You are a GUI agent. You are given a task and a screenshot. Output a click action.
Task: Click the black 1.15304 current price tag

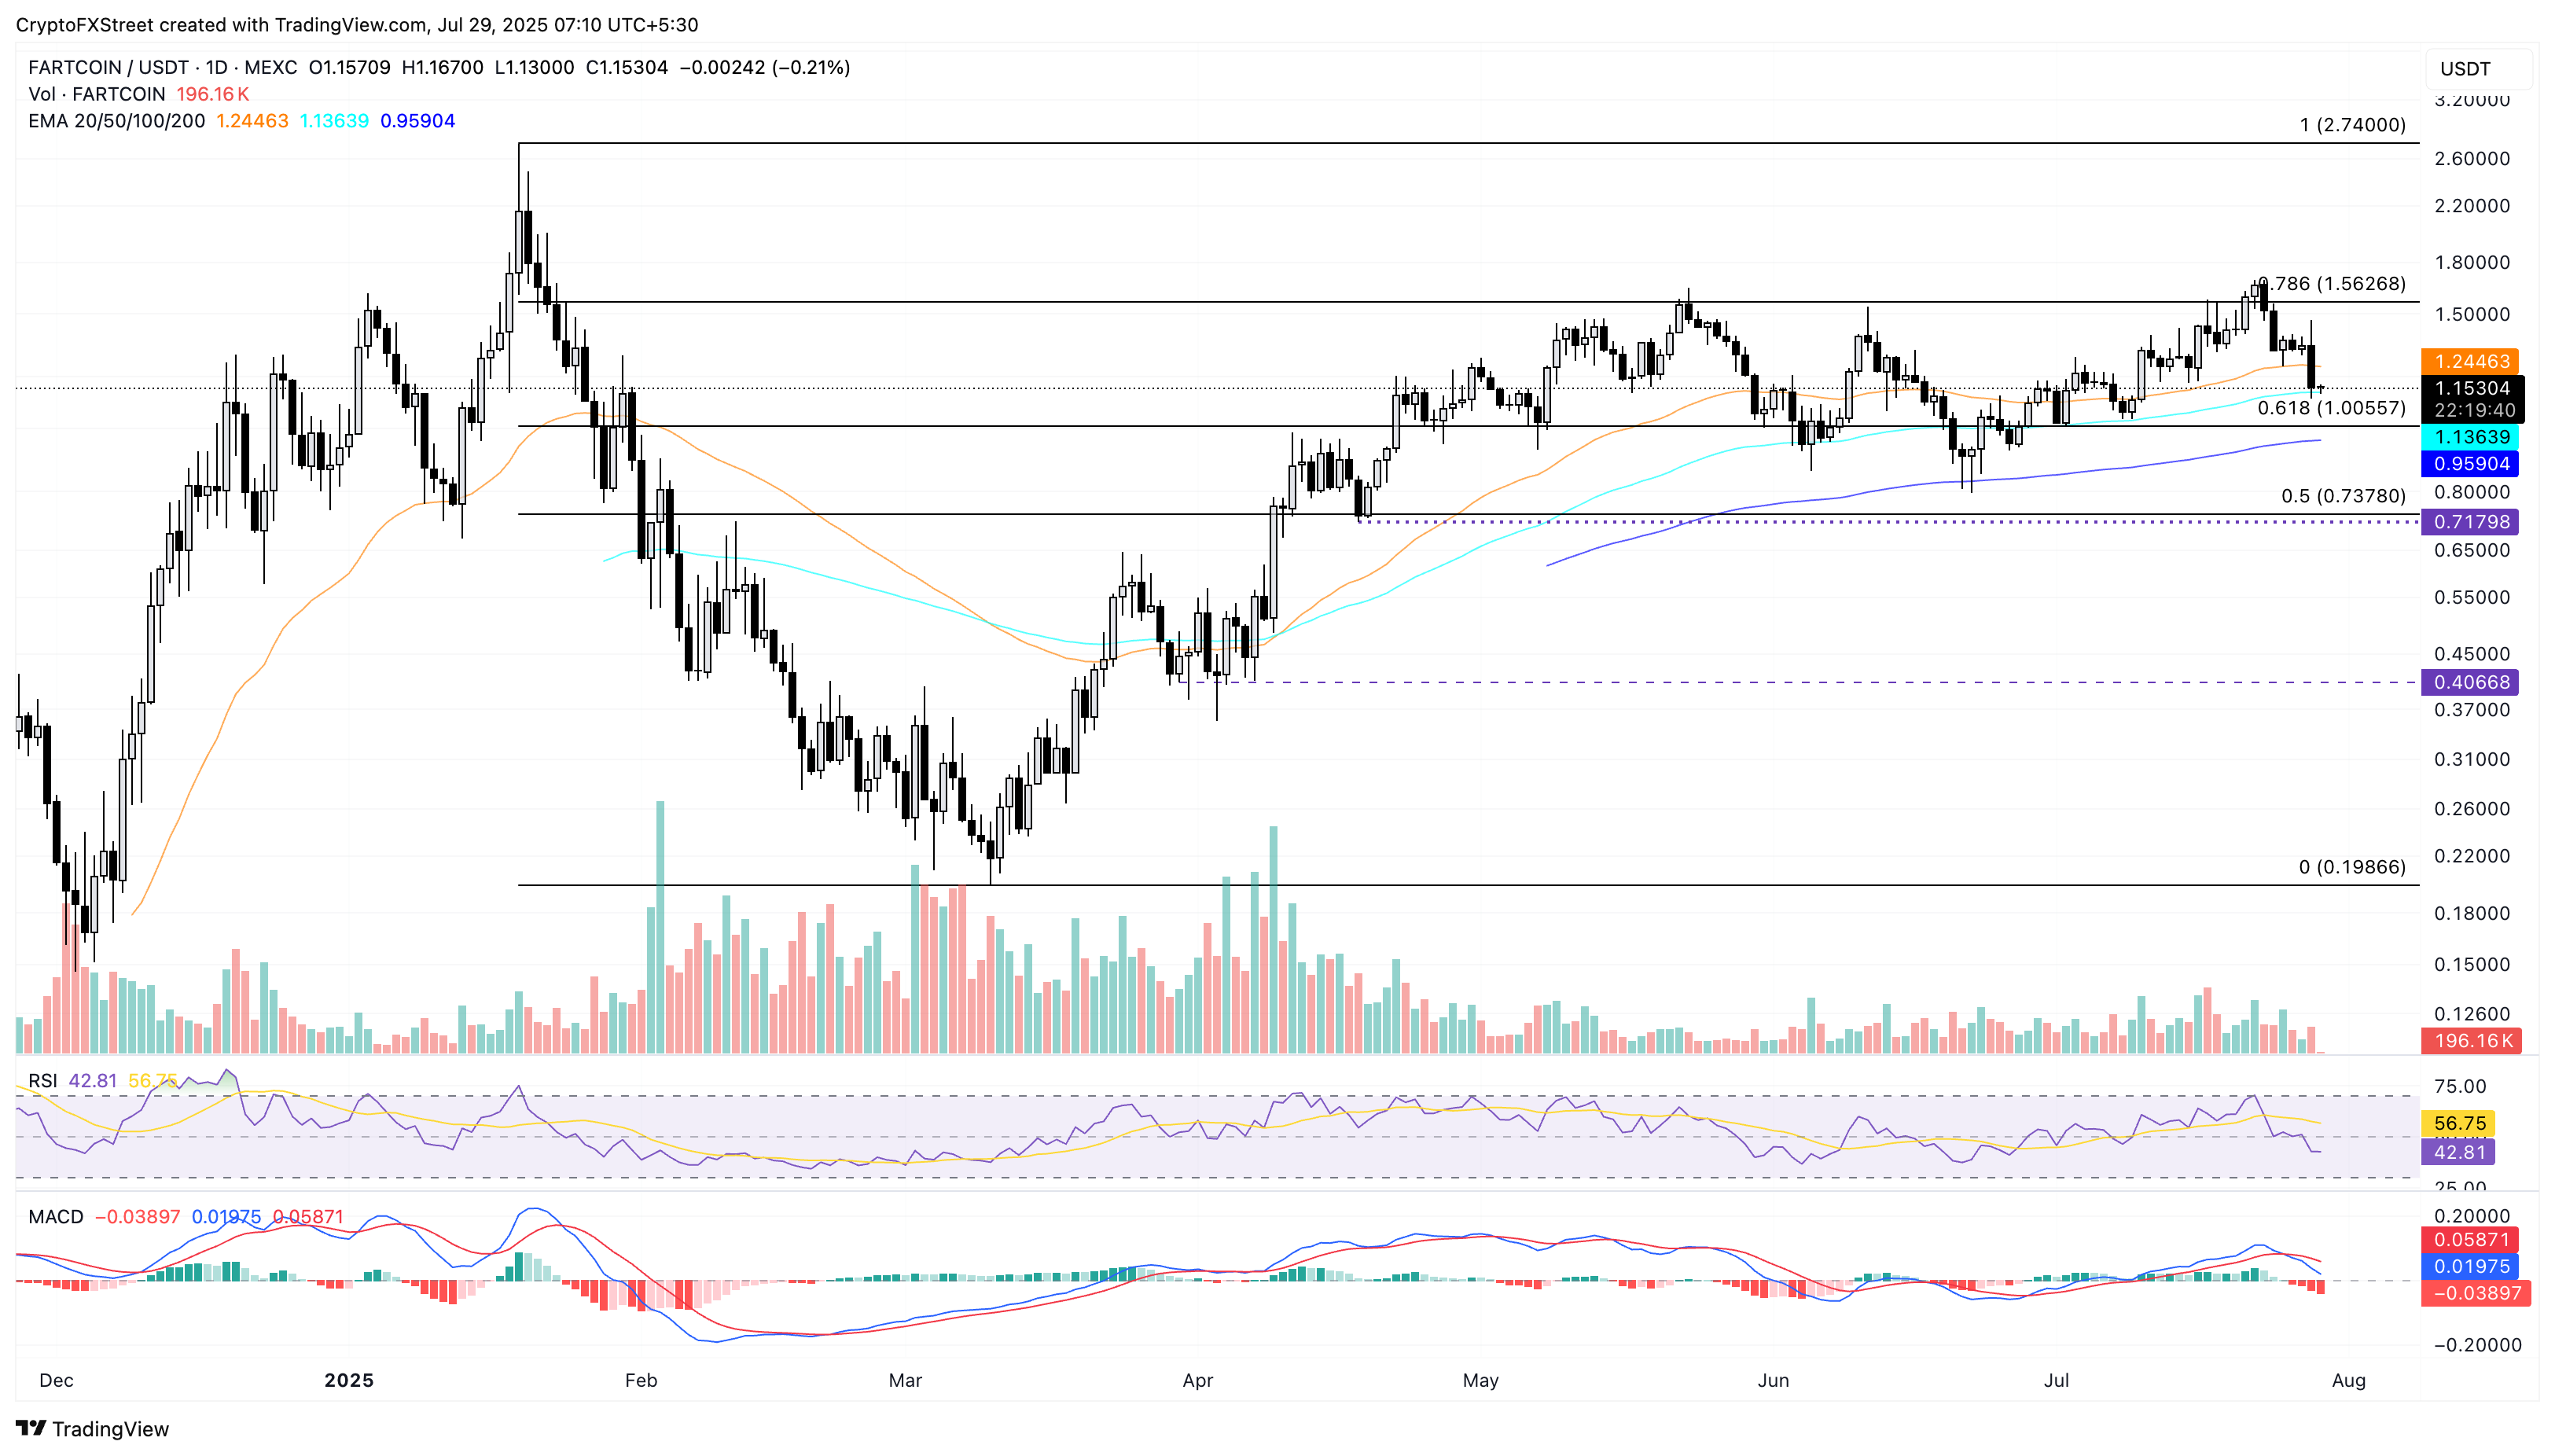pos(2470,388)
